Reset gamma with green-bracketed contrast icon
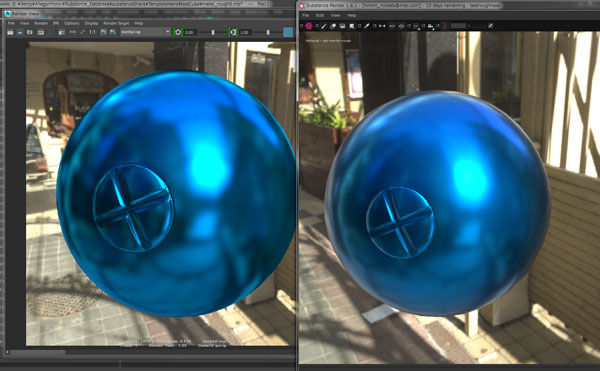The image size is (600, 371). [233, 33]
